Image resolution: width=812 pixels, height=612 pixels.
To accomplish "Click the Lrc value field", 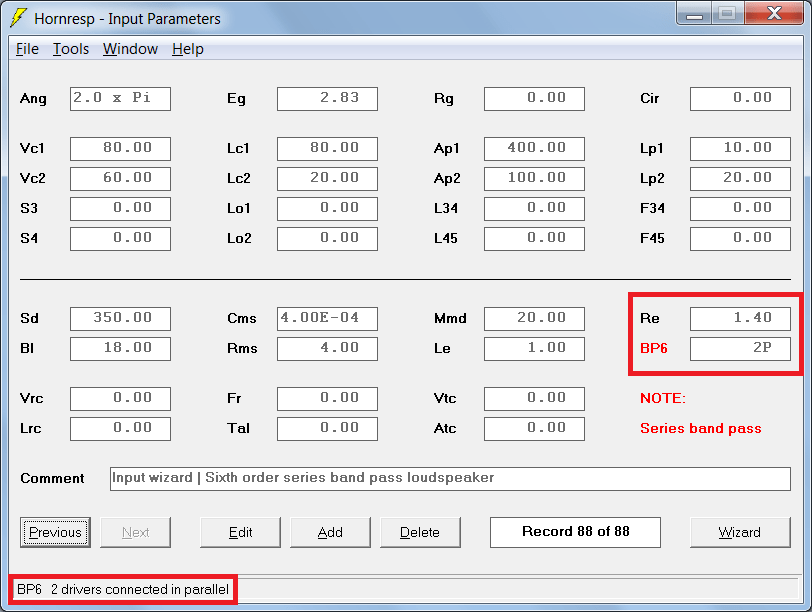I will tap(120, 429).
